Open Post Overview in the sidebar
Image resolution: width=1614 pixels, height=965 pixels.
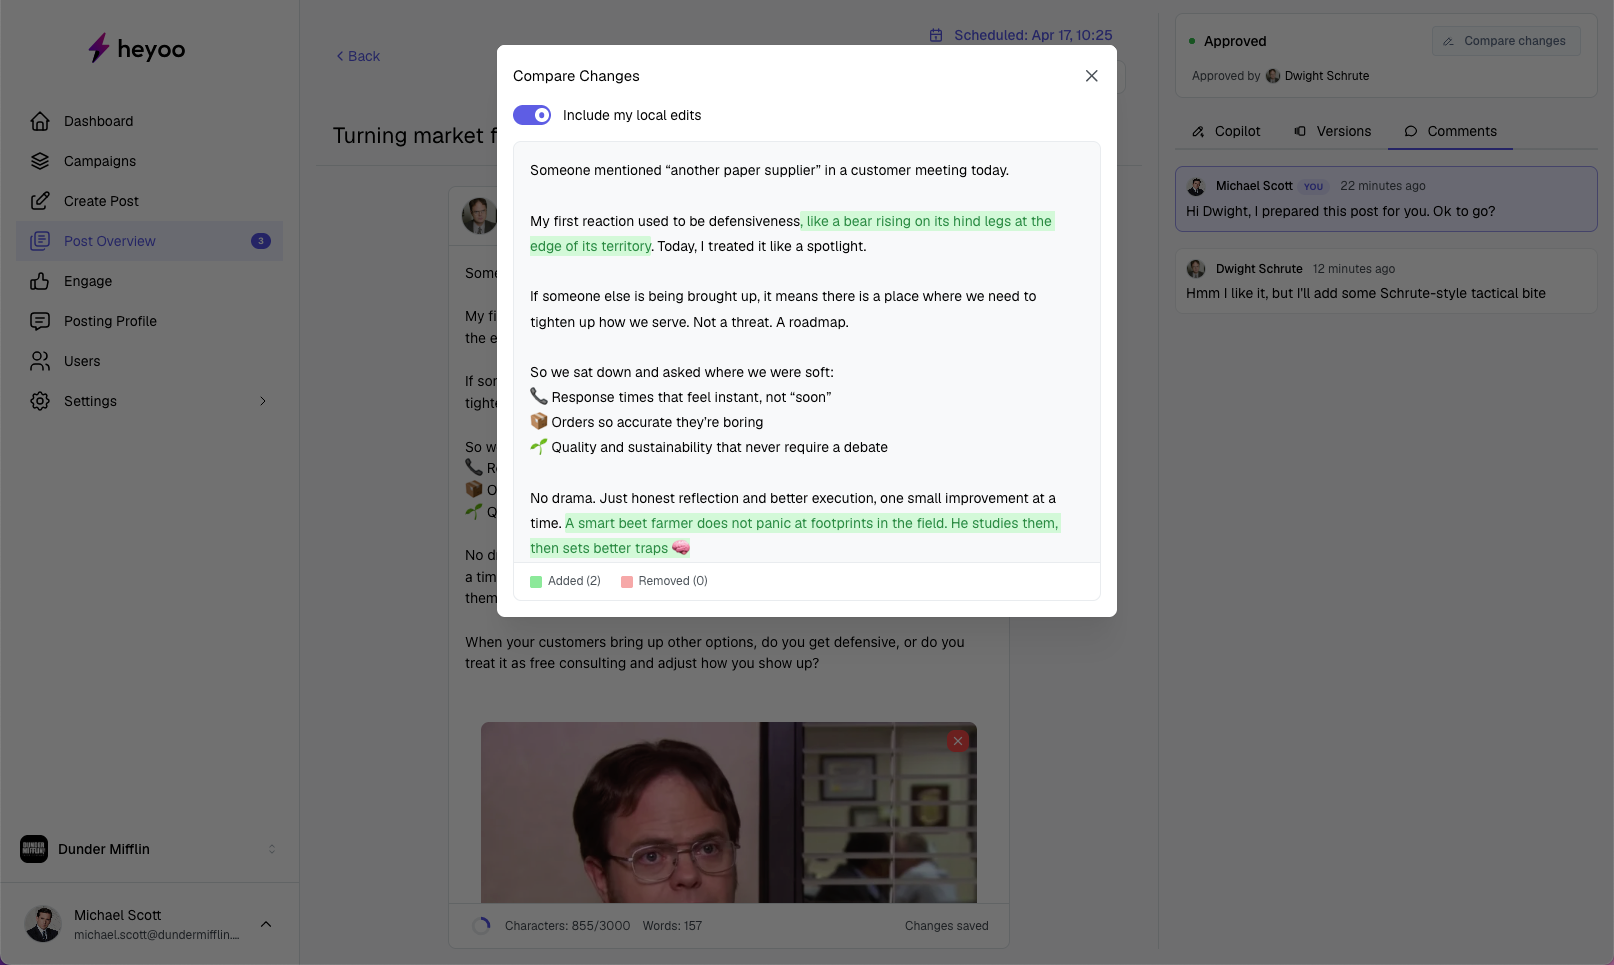[150, 241]
